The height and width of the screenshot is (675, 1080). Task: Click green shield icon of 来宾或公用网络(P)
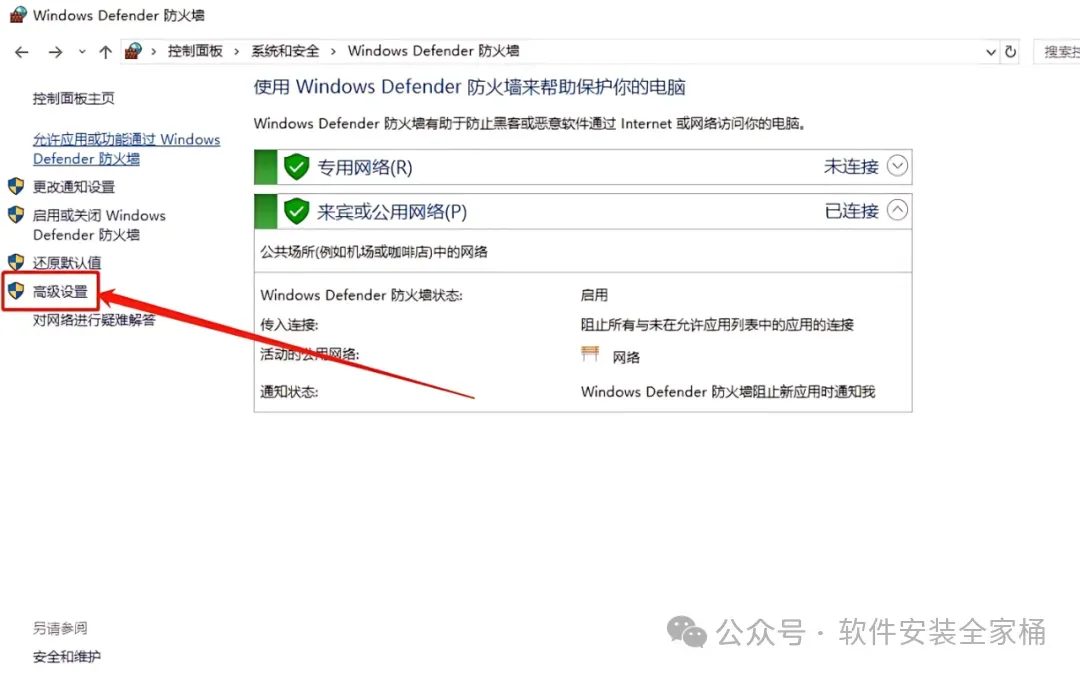coord(296,211)
